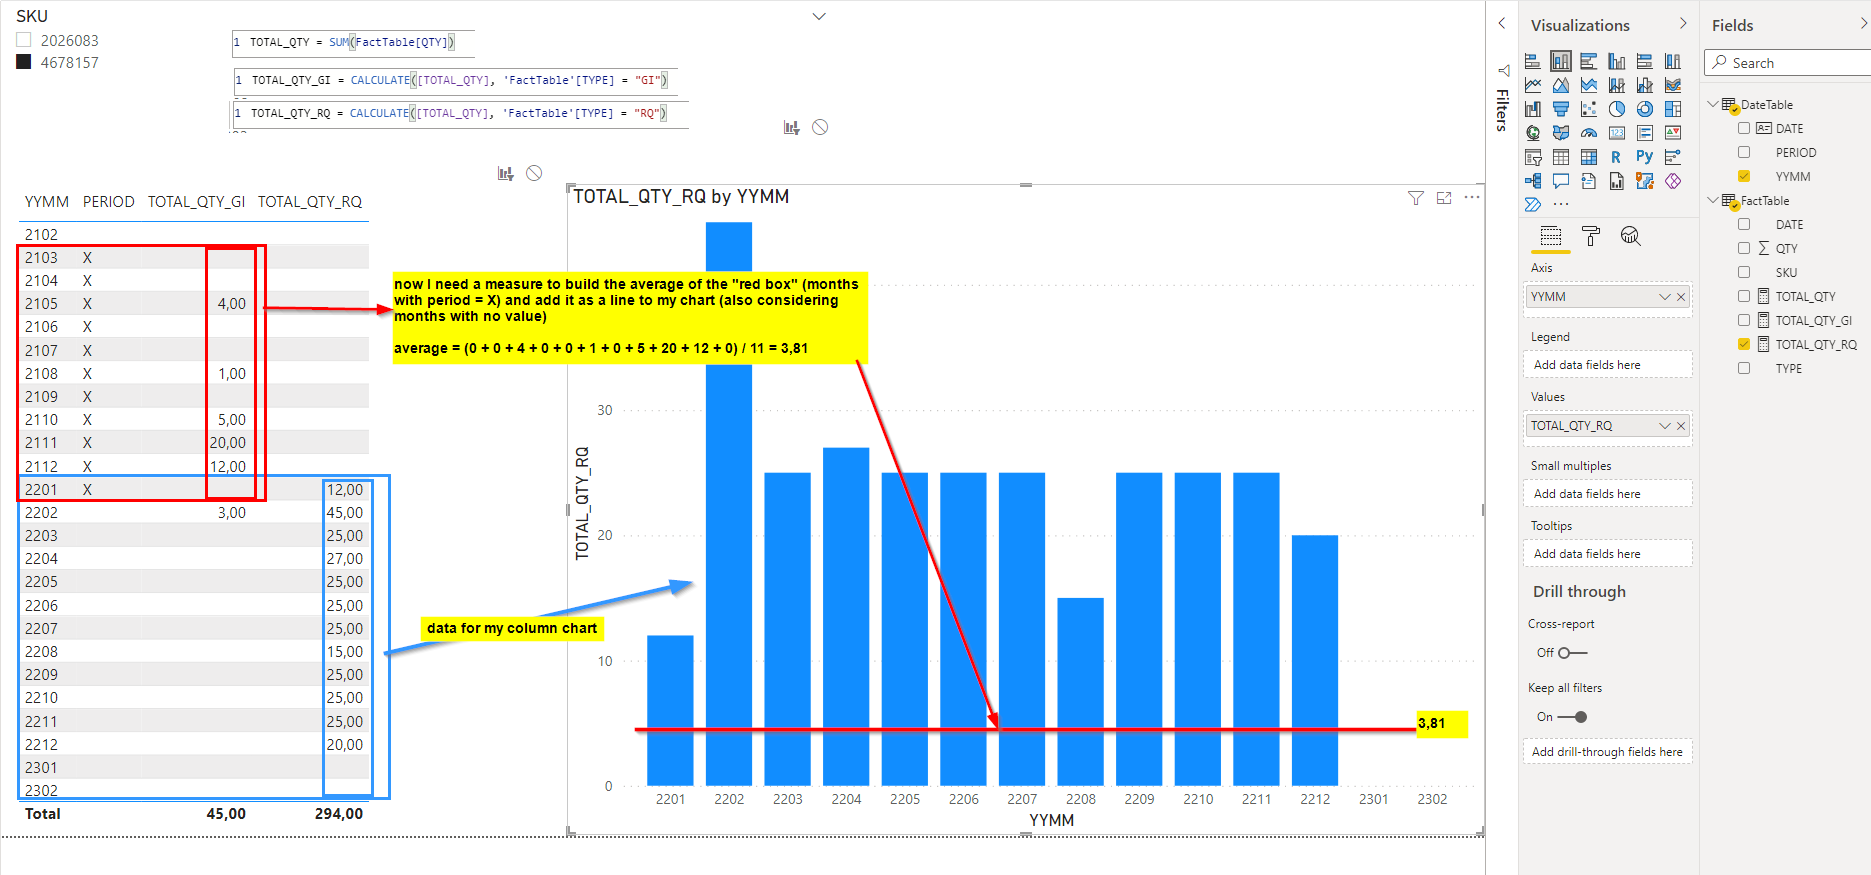
Task: Switch off the Keep all filters toggle
Action: click(1573, 717)
